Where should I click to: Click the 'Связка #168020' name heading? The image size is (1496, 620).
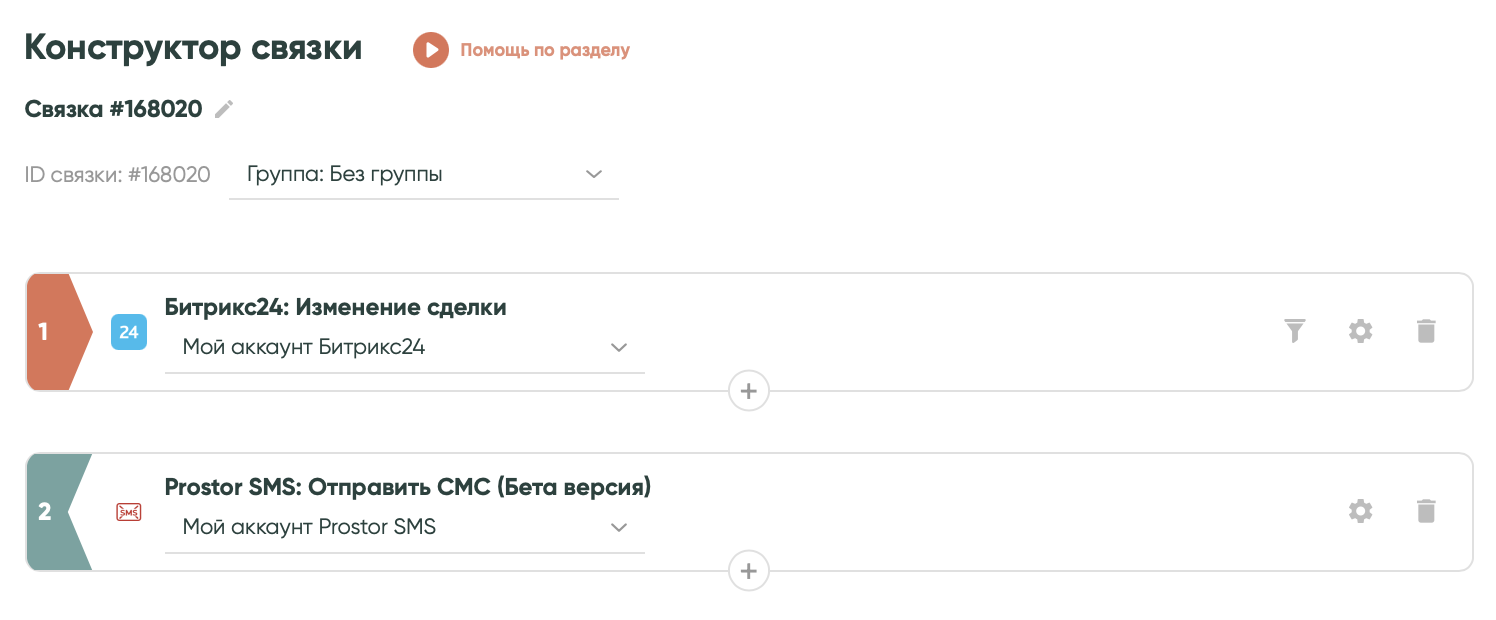click(113, 109)
